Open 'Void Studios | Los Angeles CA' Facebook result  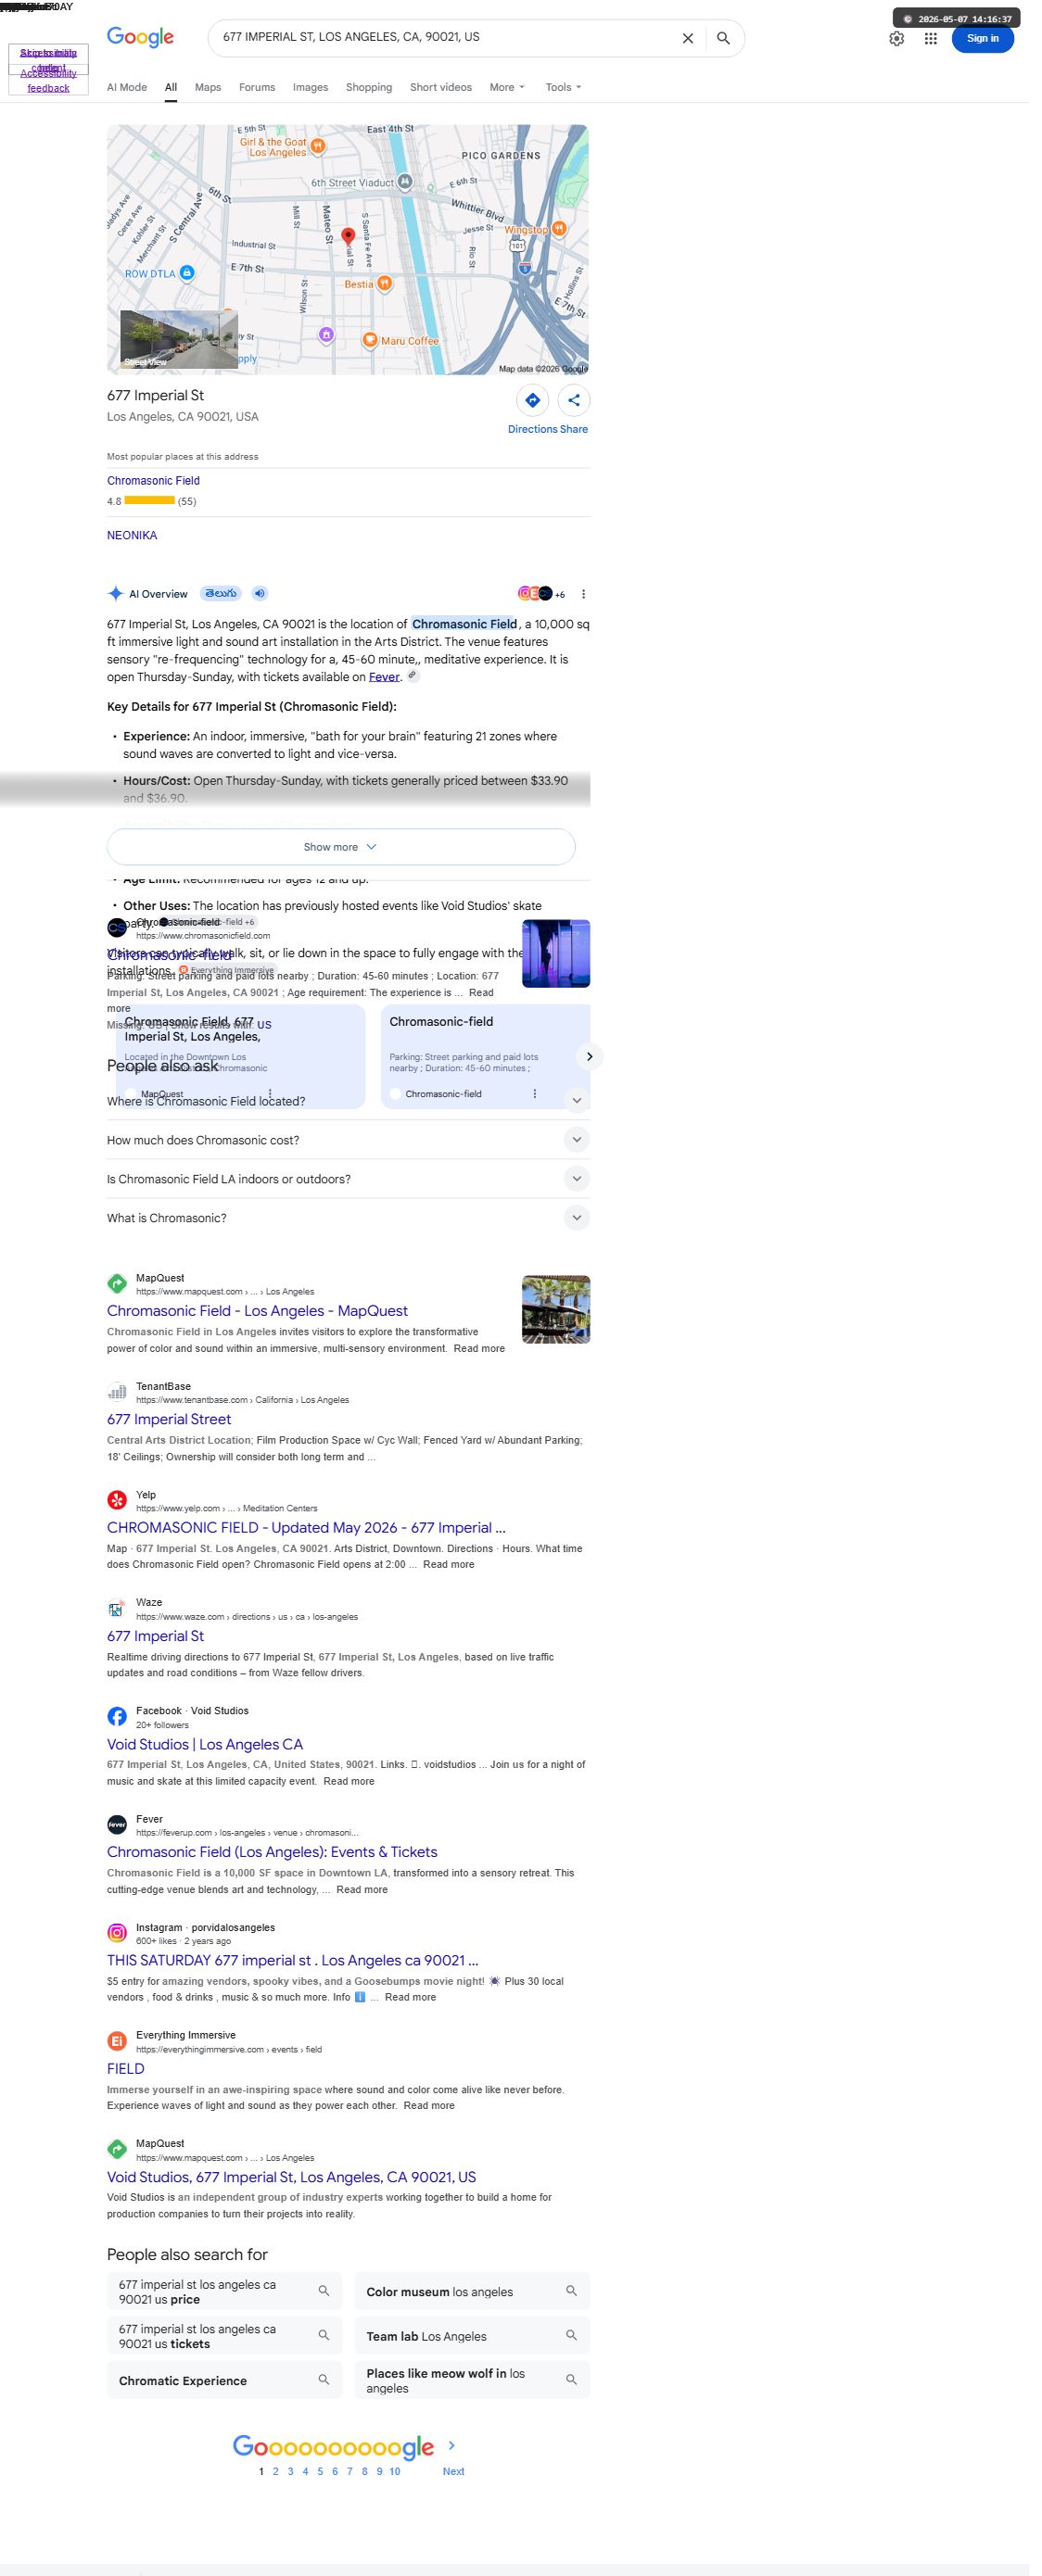205,1744
